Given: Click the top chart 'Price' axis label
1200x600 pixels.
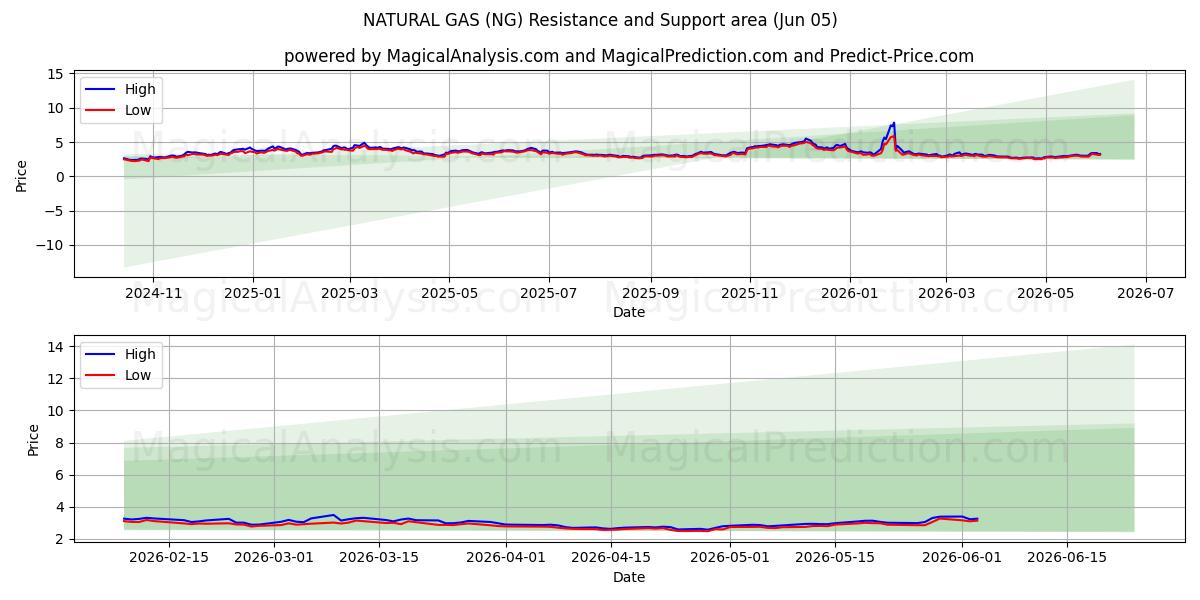Looking at the screenshot, I should [22, 174].
